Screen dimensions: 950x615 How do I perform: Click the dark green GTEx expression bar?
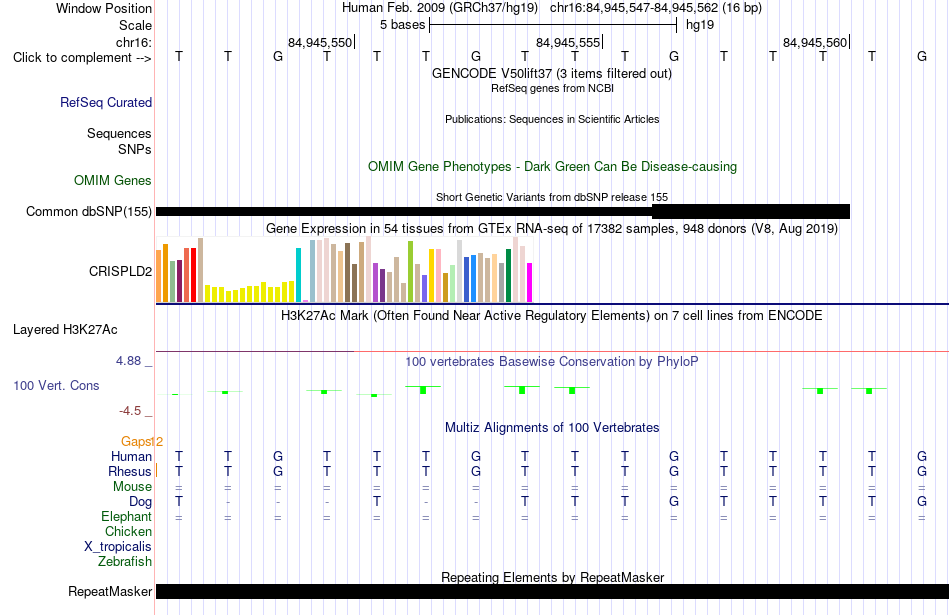[509, 275]
